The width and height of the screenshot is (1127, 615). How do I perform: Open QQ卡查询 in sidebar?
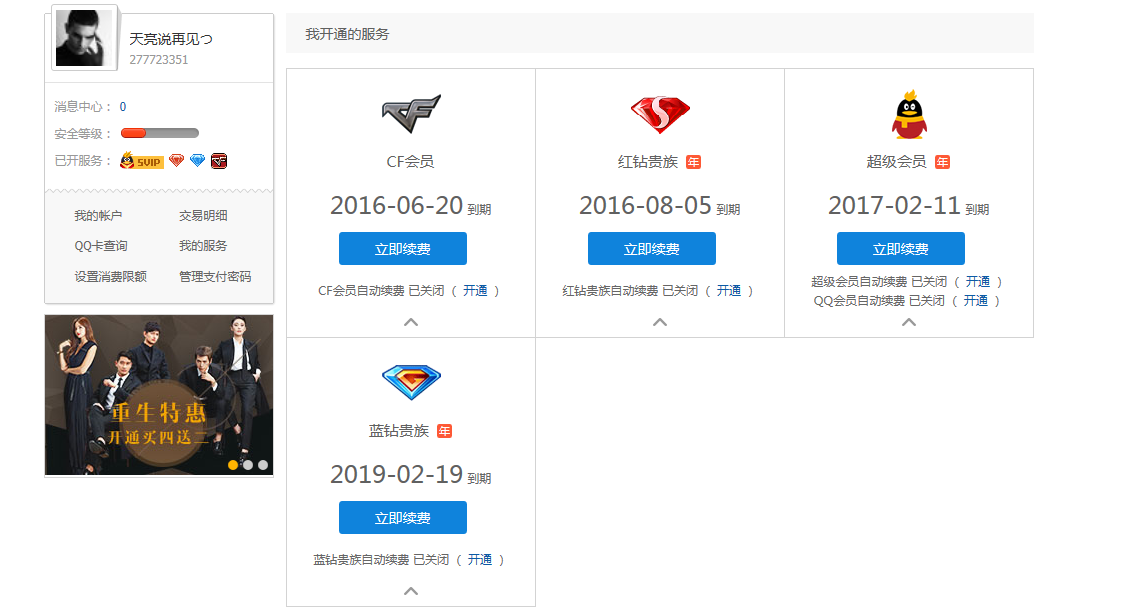pyautogui.click(x=101, y=246)
